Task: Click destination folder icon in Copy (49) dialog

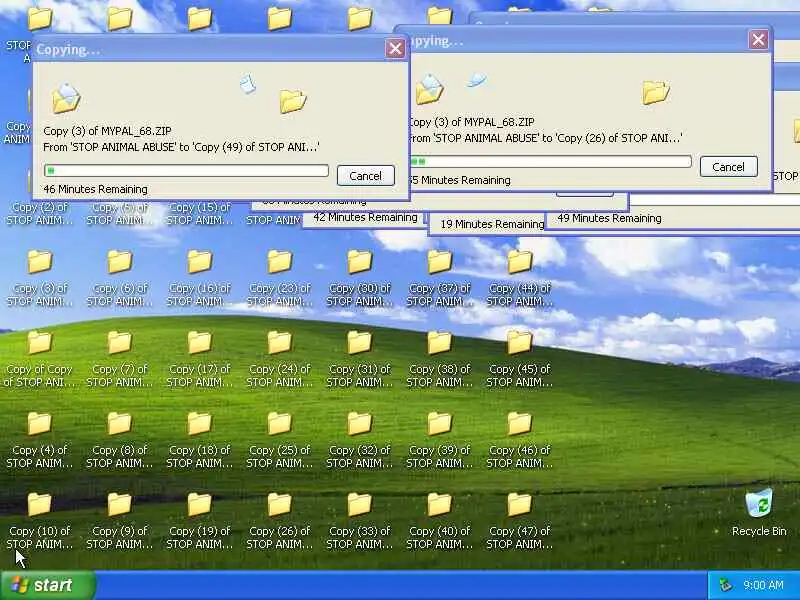Action: (x=293, y=101)
